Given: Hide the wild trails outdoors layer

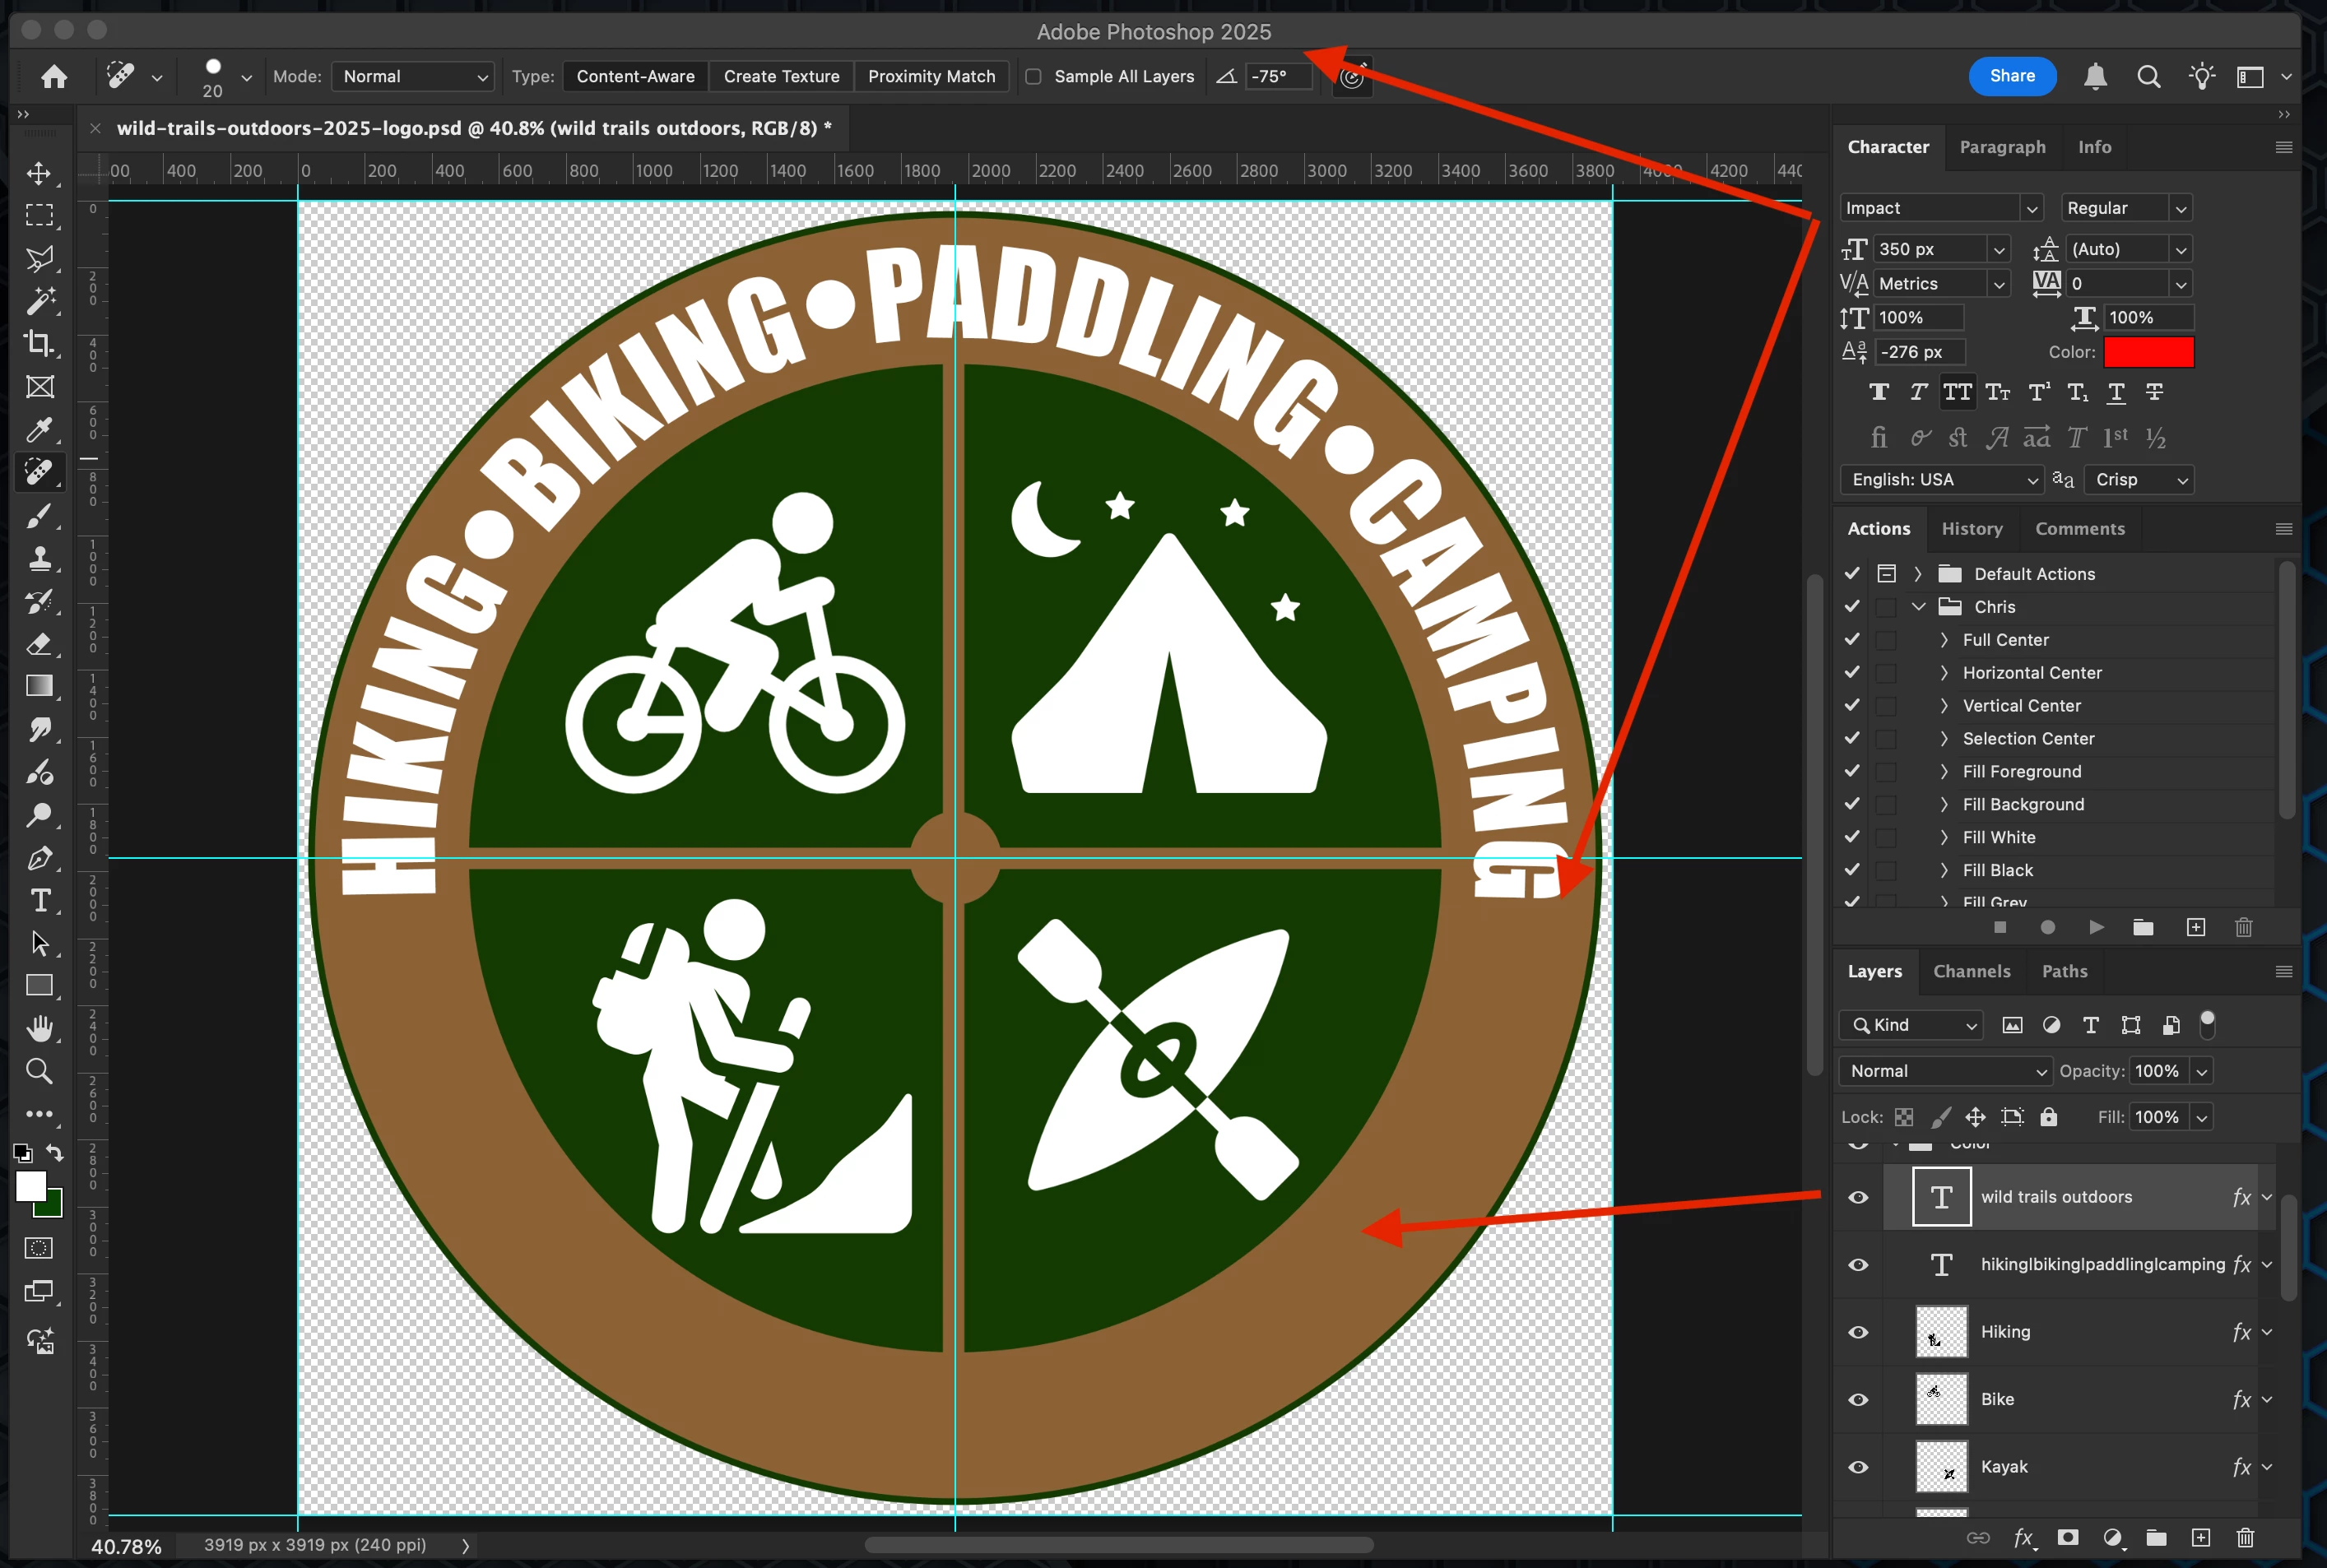Looking at the screenshot, I should pos(1858,1197).
